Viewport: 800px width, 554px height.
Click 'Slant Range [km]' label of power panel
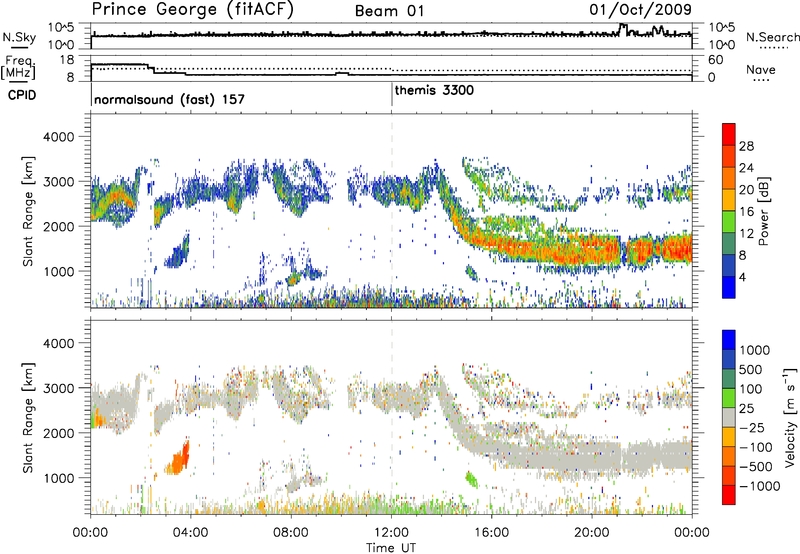tap(28, 211)
